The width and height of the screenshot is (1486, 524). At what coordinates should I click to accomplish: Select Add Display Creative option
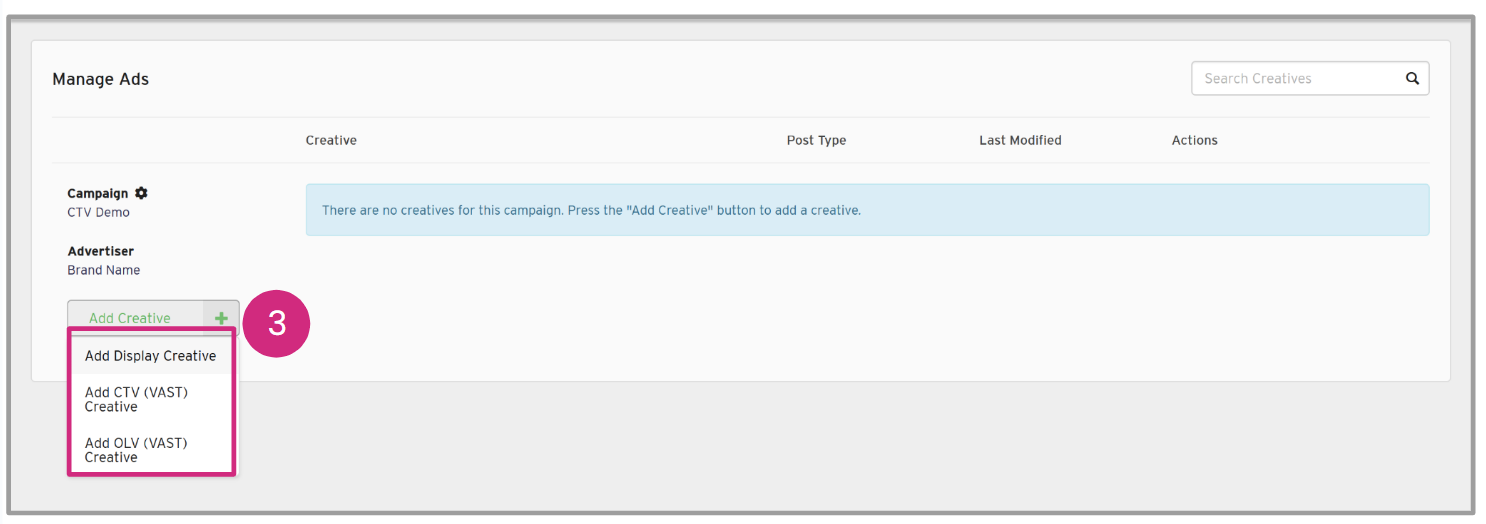tap(150, 356)
